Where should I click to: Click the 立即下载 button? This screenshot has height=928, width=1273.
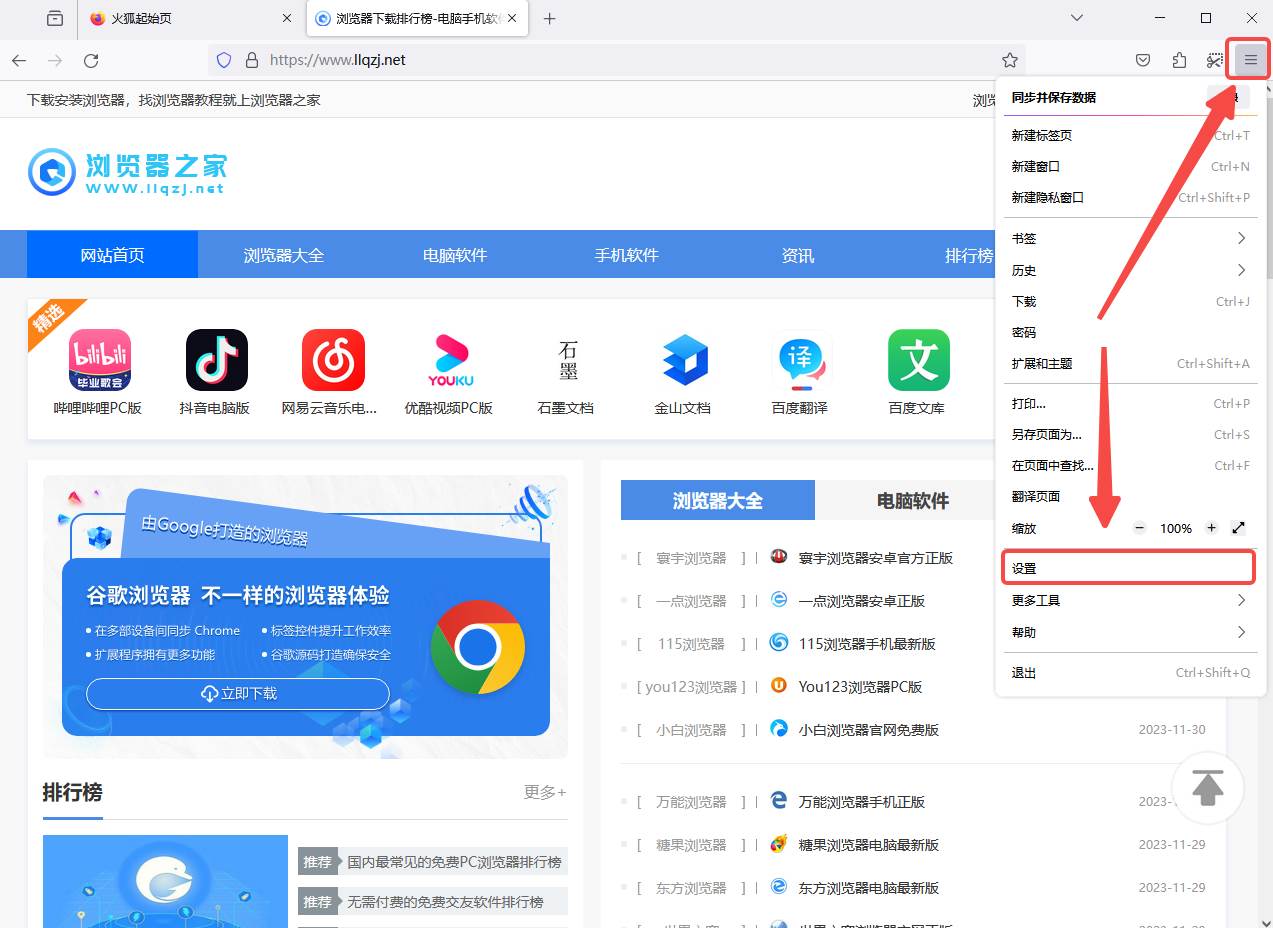click(238, 693)
